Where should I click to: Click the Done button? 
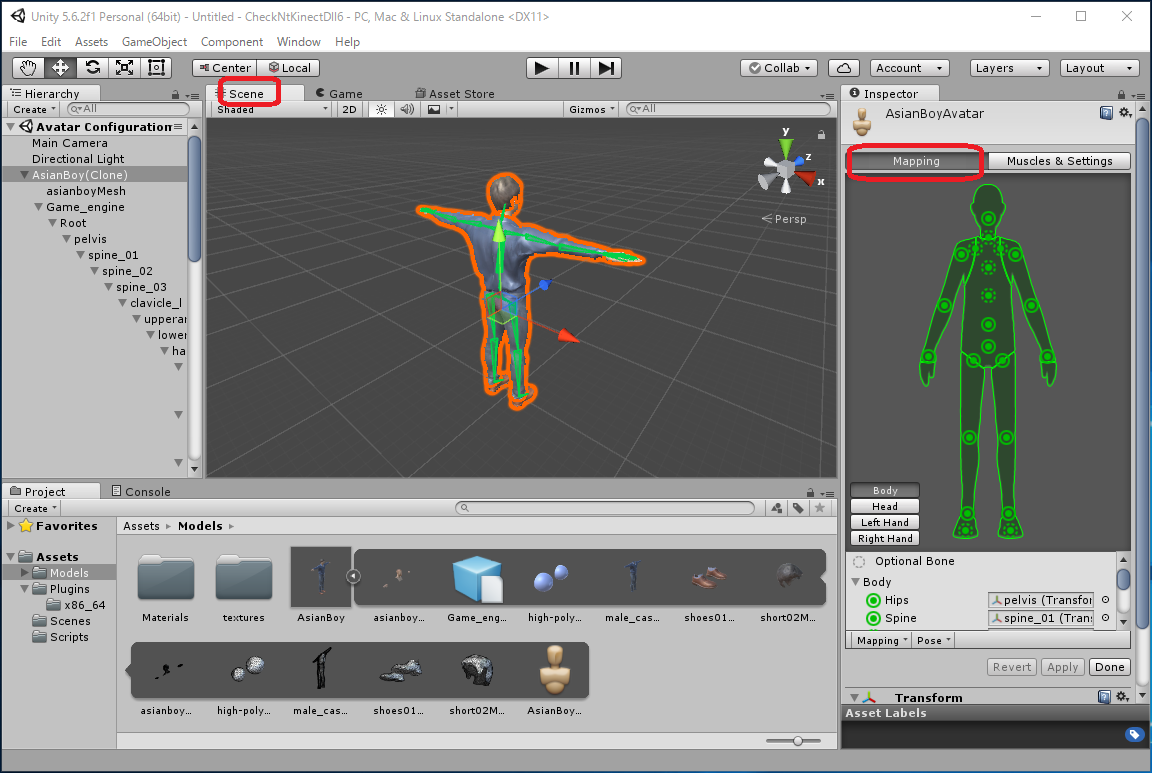pyautogui.click(x=1109, y=667)
